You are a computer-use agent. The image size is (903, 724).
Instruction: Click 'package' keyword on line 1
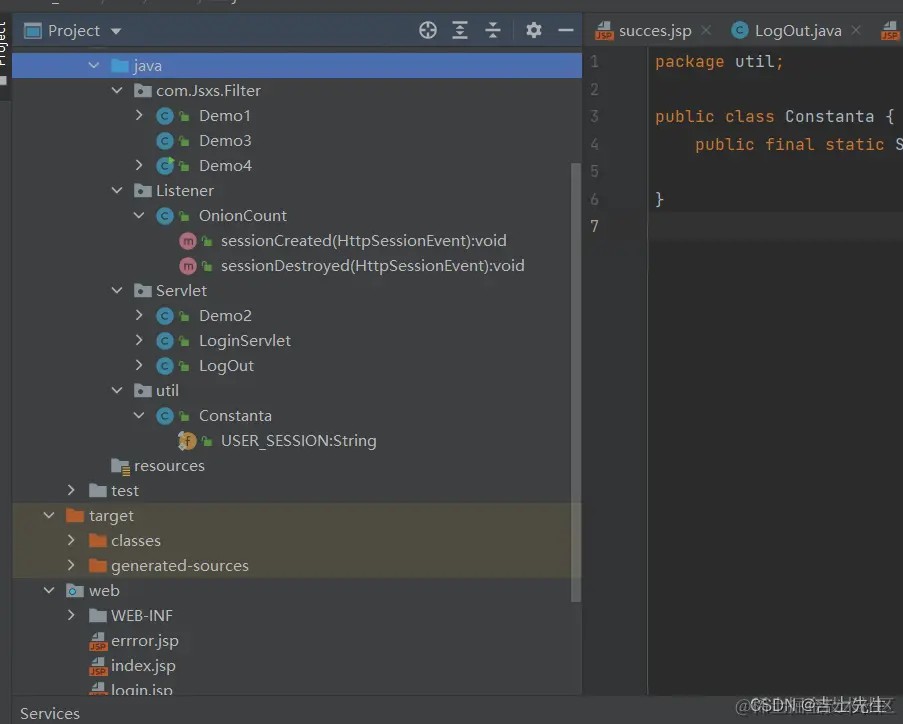(x=689, y=62)
